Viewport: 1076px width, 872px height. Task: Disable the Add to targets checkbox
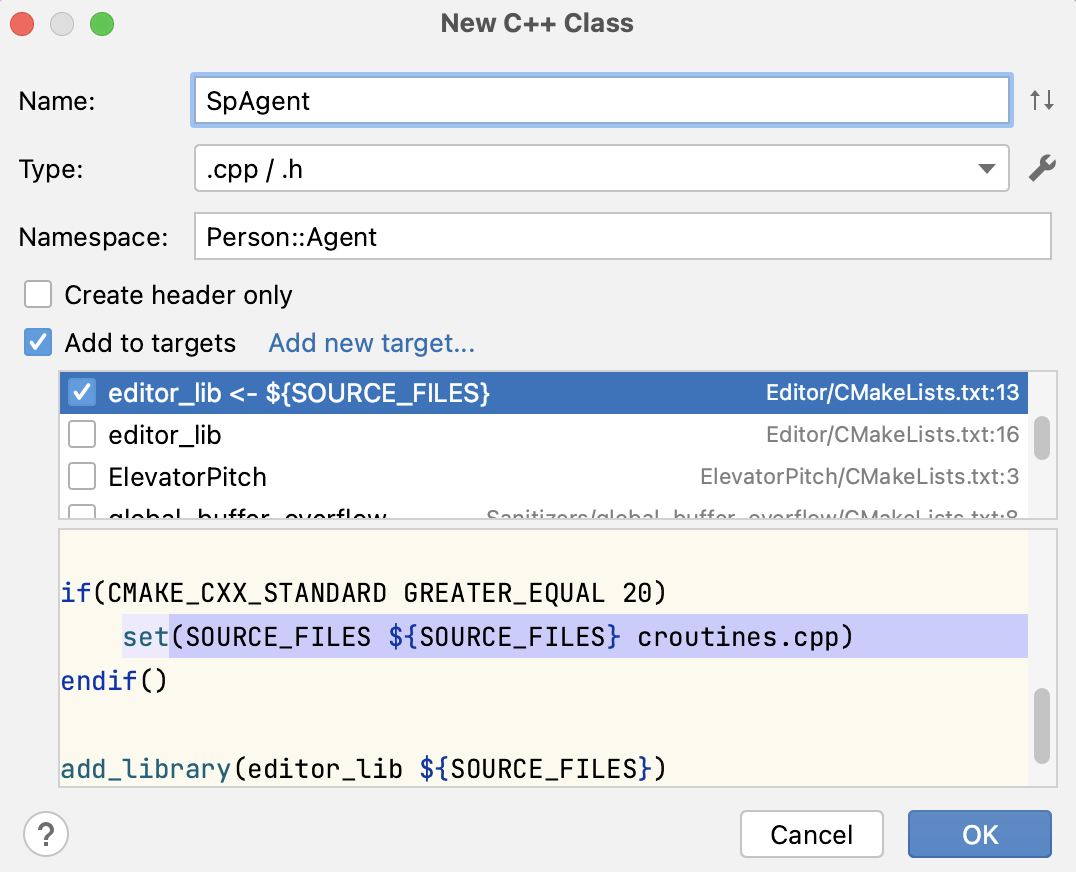pyautogui.click(x=37, y=342)
